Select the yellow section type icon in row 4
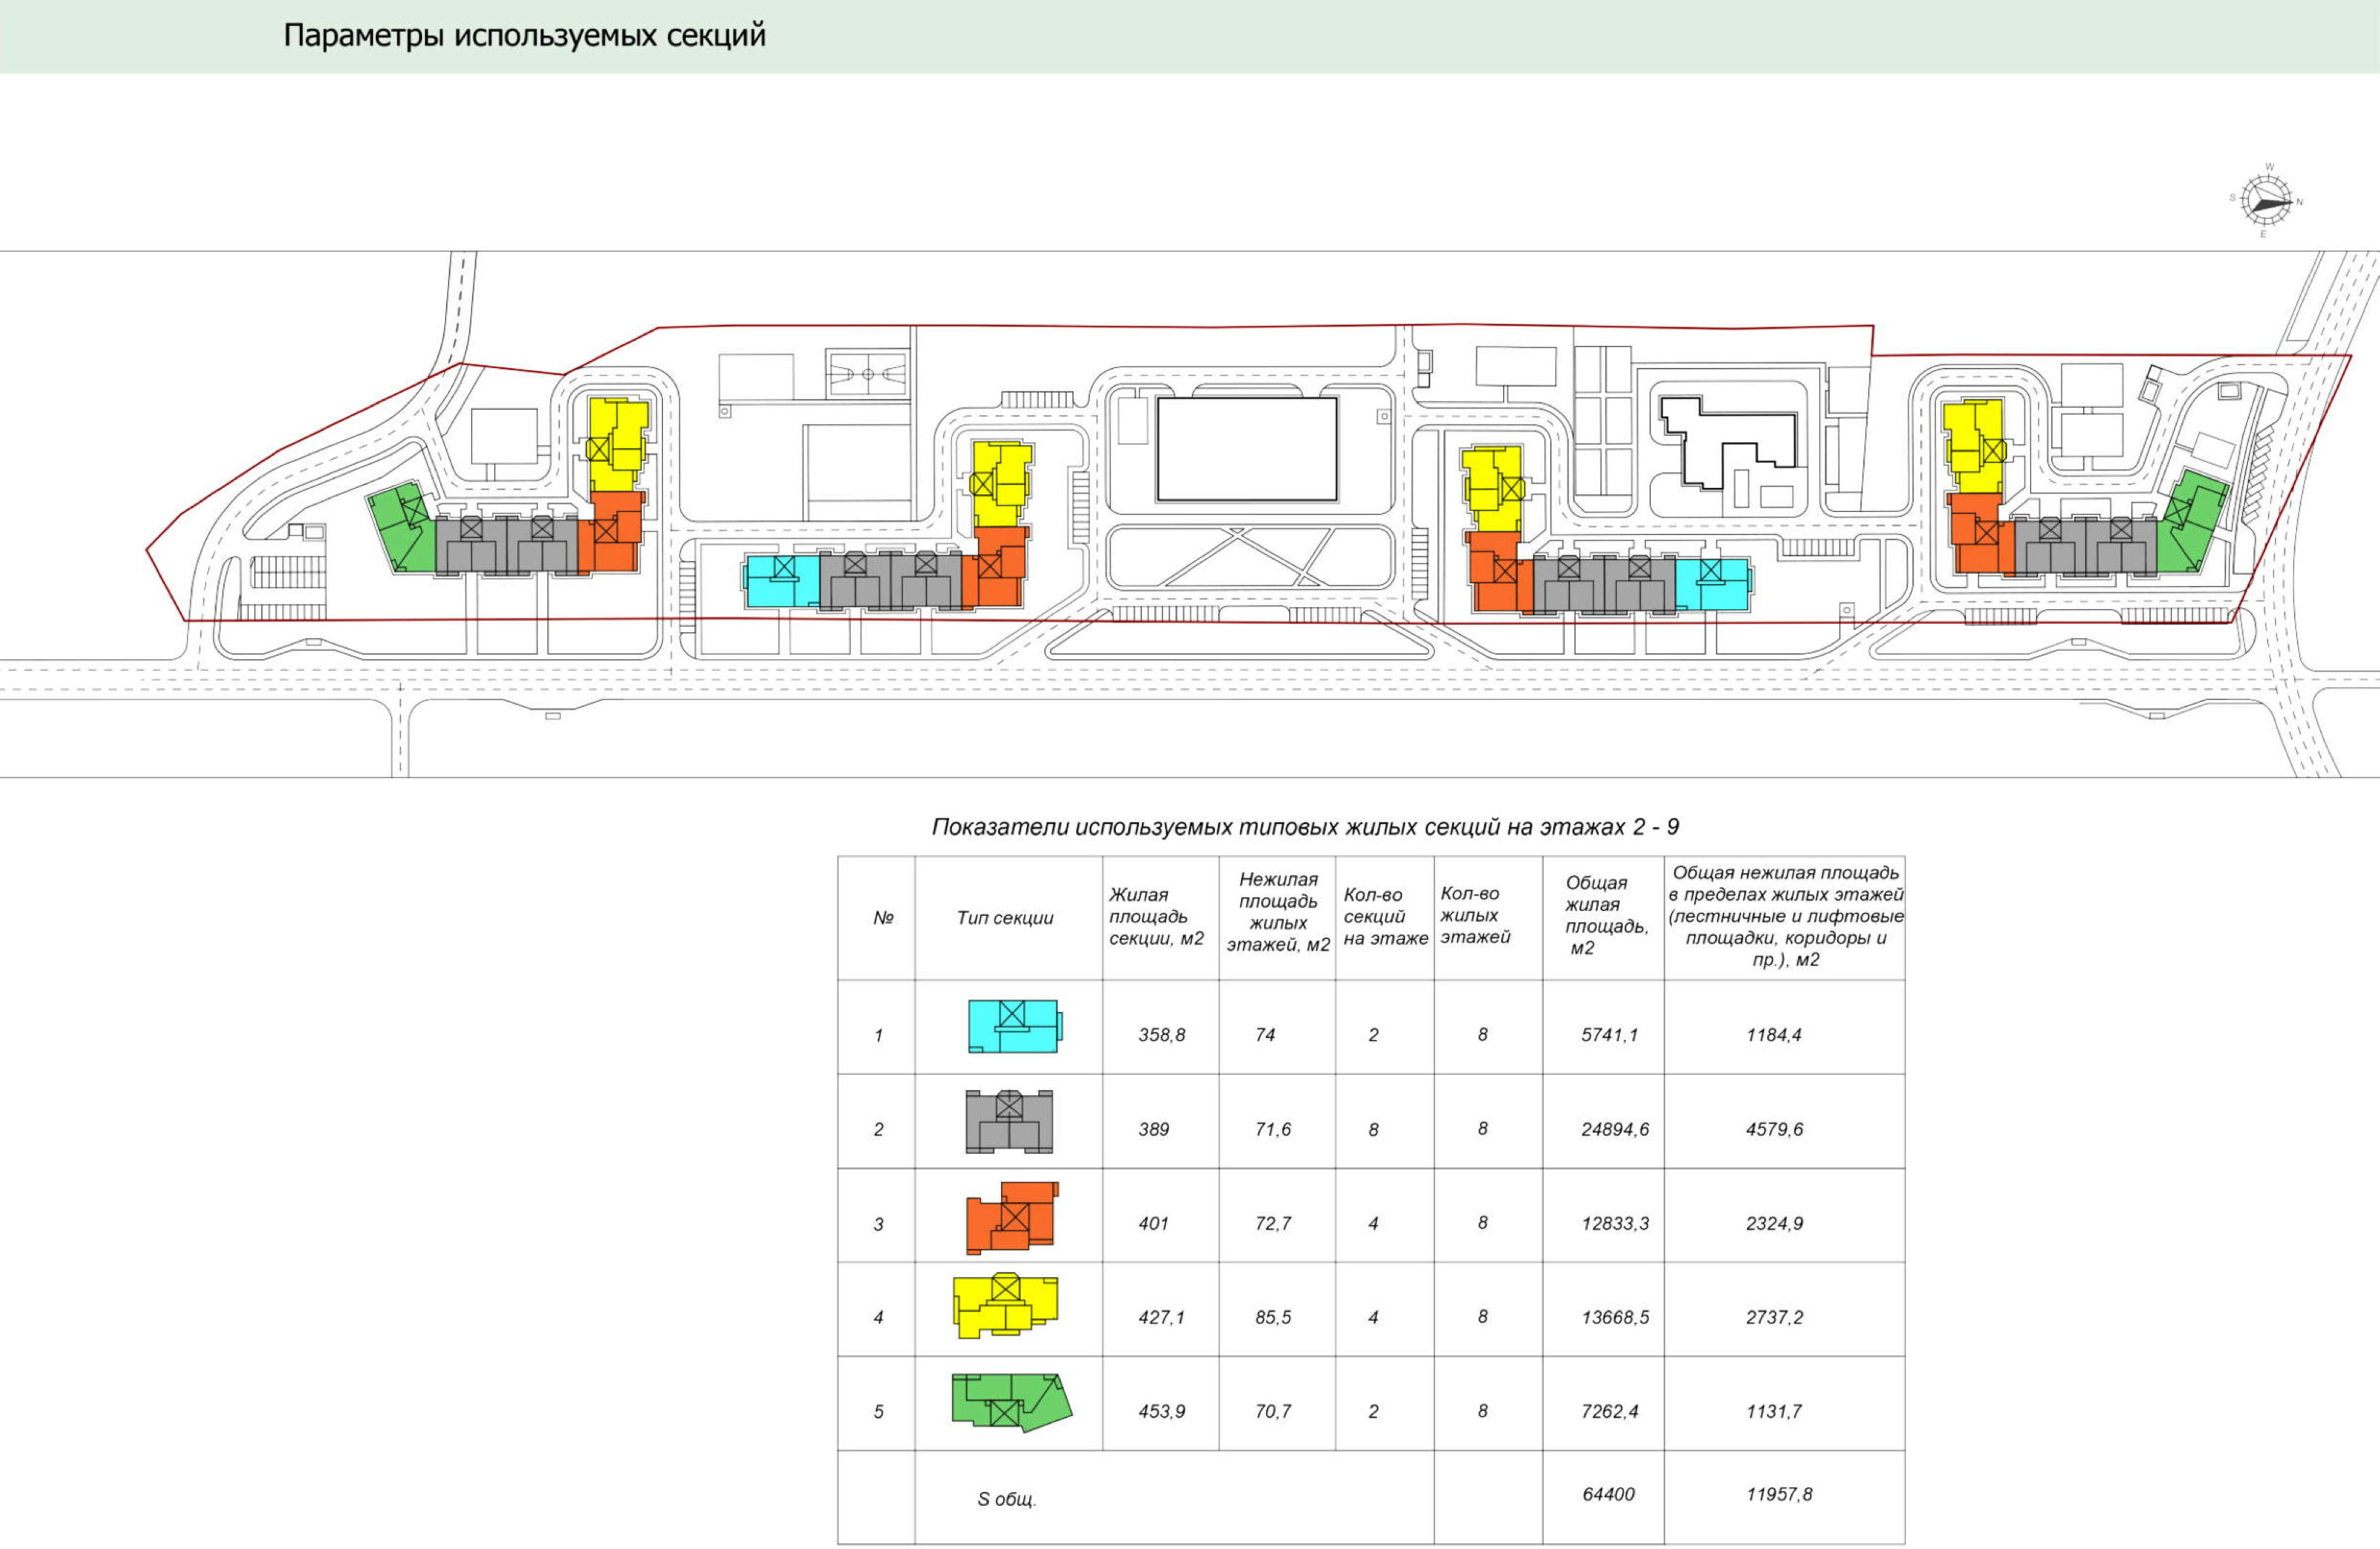 click(1005, 1306)
